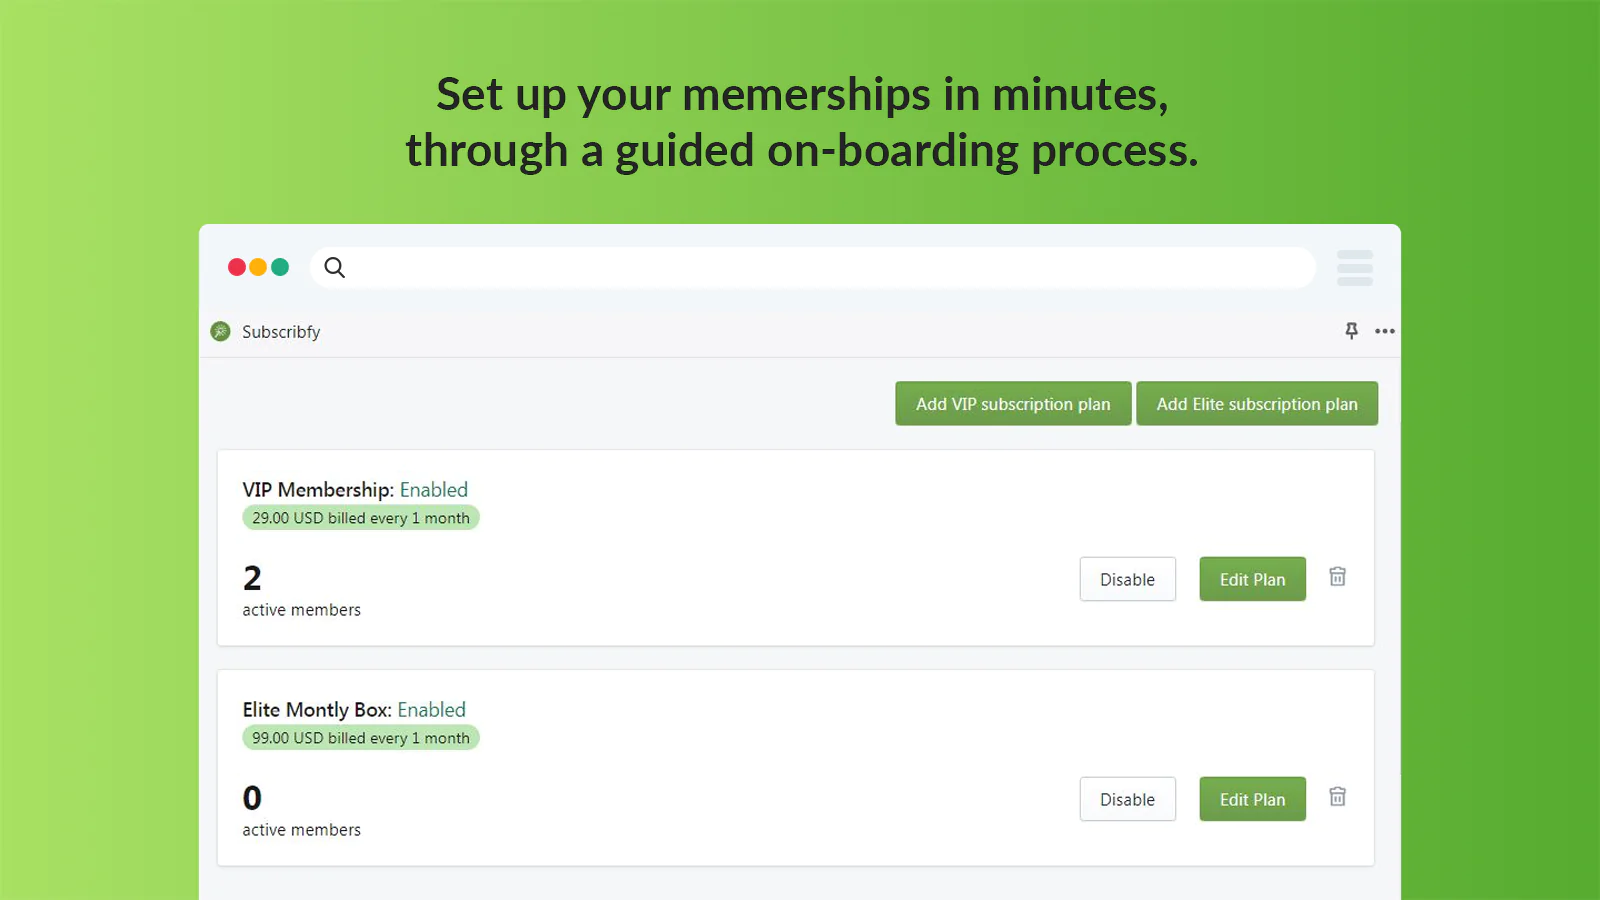Focus the search bar field
The image size is (1600, 900).
pos(812,267)
